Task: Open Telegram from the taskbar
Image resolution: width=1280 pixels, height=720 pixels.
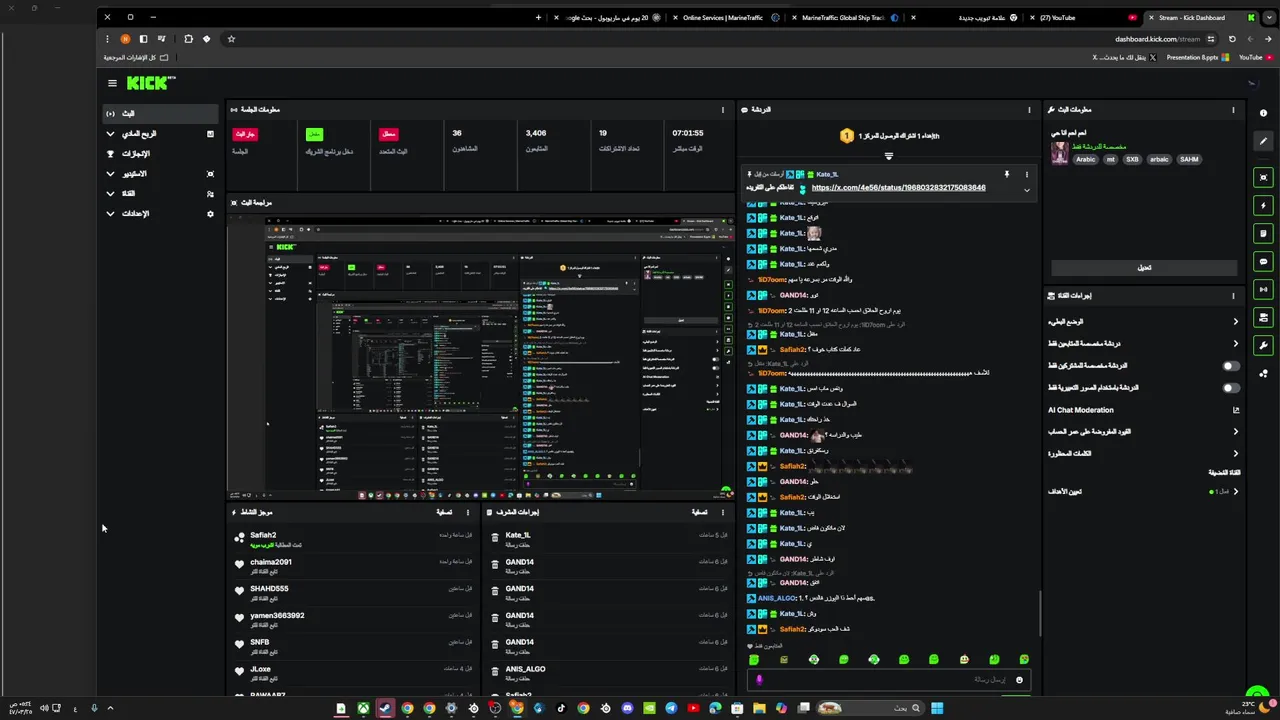Action: (671, 708)
